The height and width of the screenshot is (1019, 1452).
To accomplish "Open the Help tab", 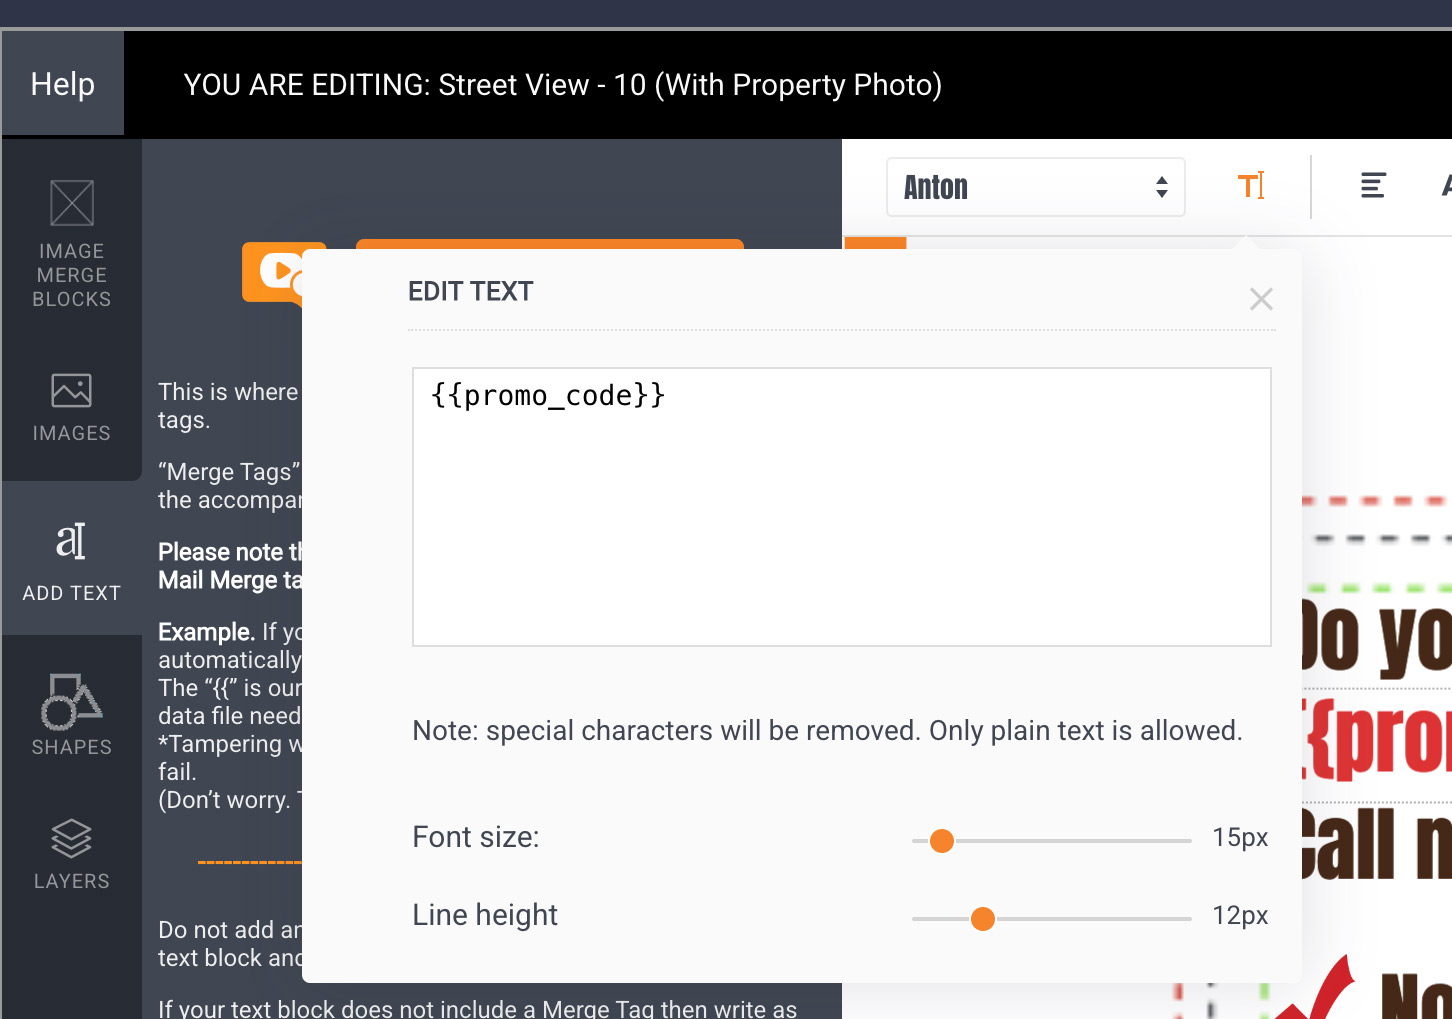I will [63, 84].
